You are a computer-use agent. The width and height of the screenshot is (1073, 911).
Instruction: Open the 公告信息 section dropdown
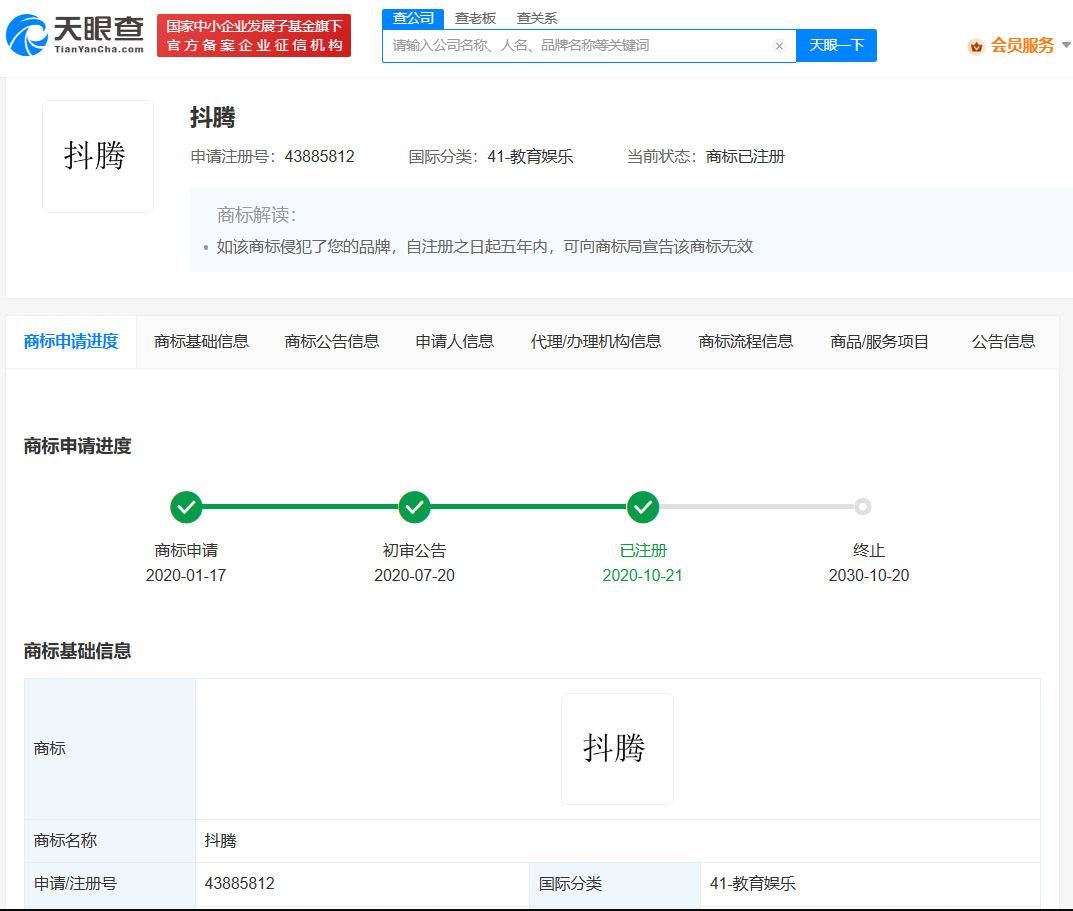[1003, 341]
